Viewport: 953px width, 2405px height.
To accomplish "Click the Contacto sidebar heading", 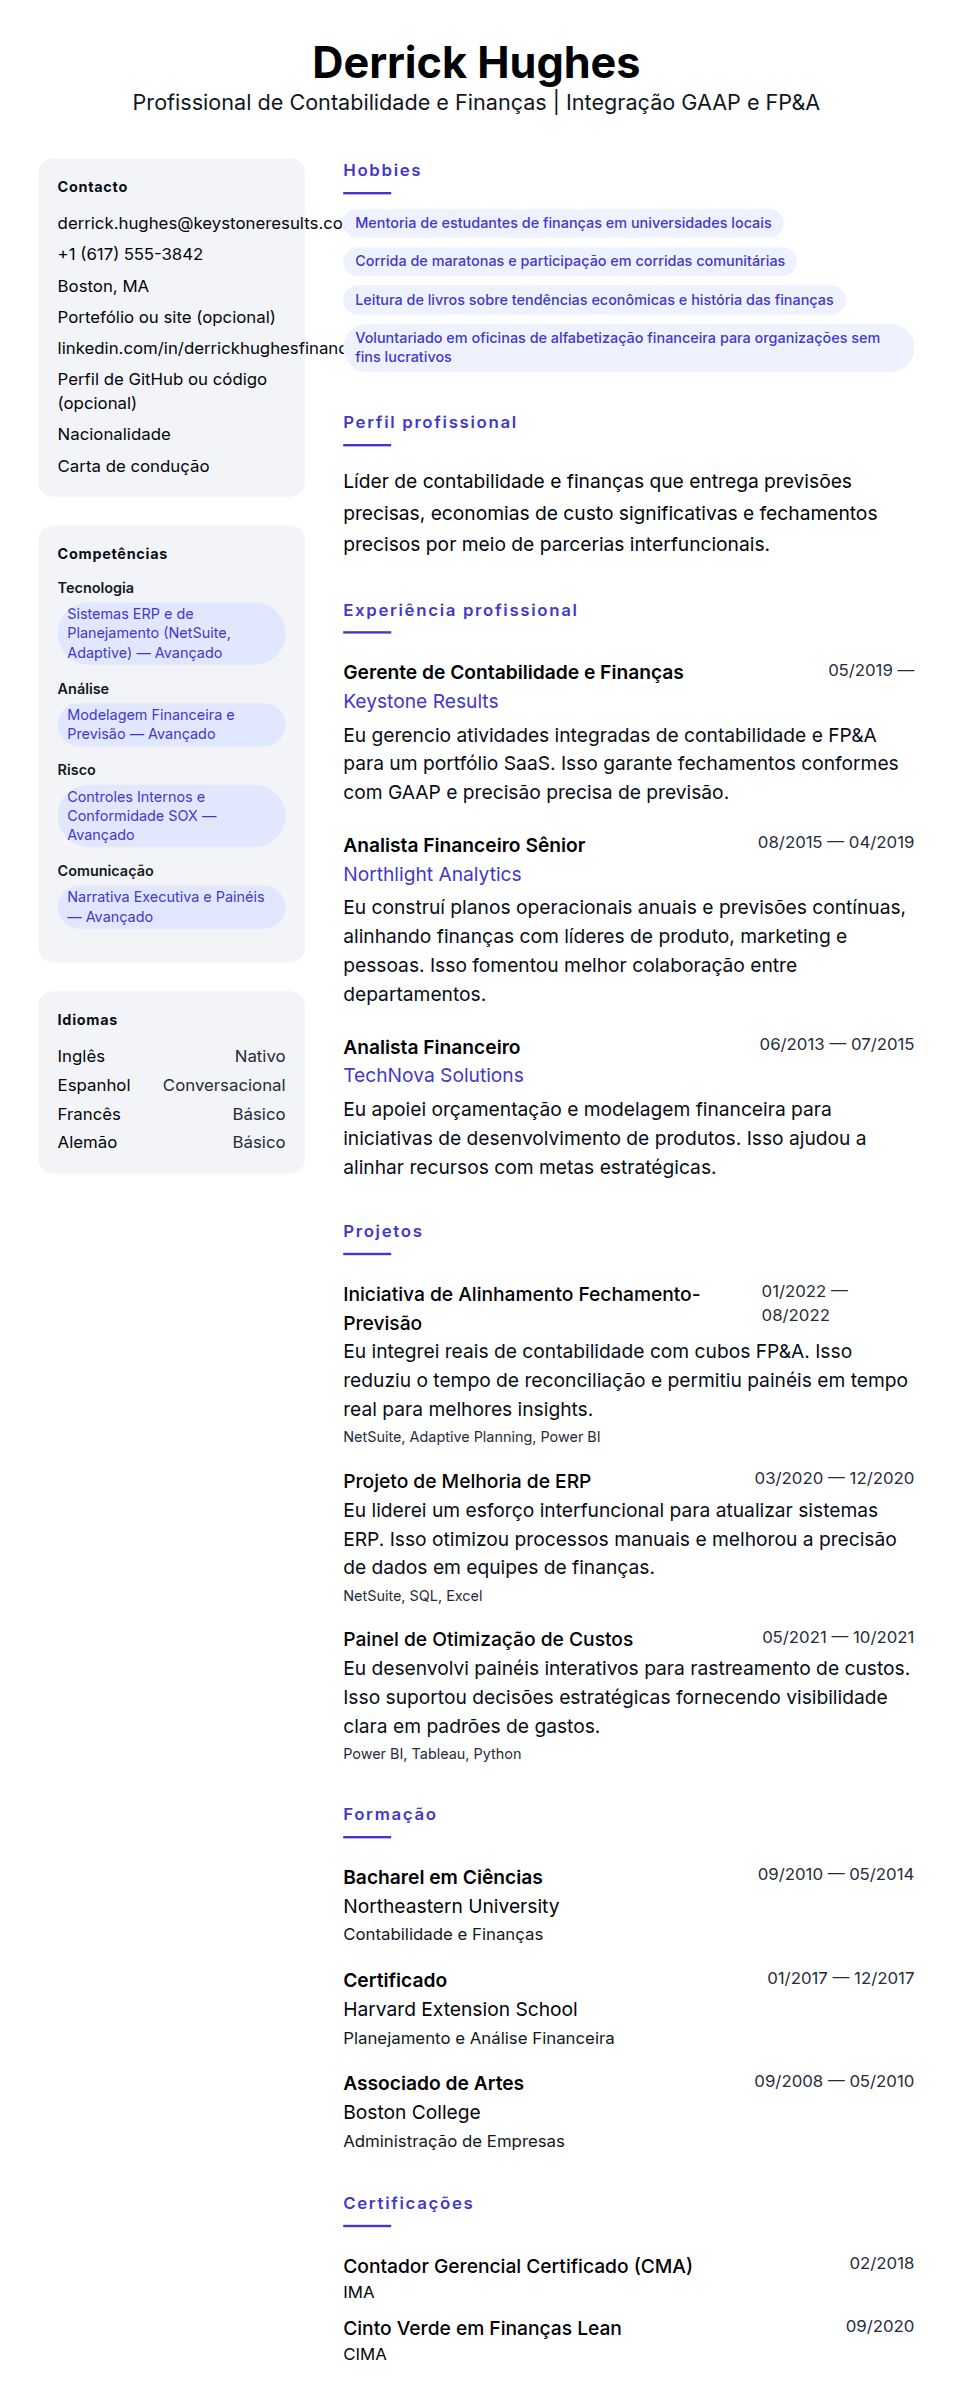I will pos(92,187).
